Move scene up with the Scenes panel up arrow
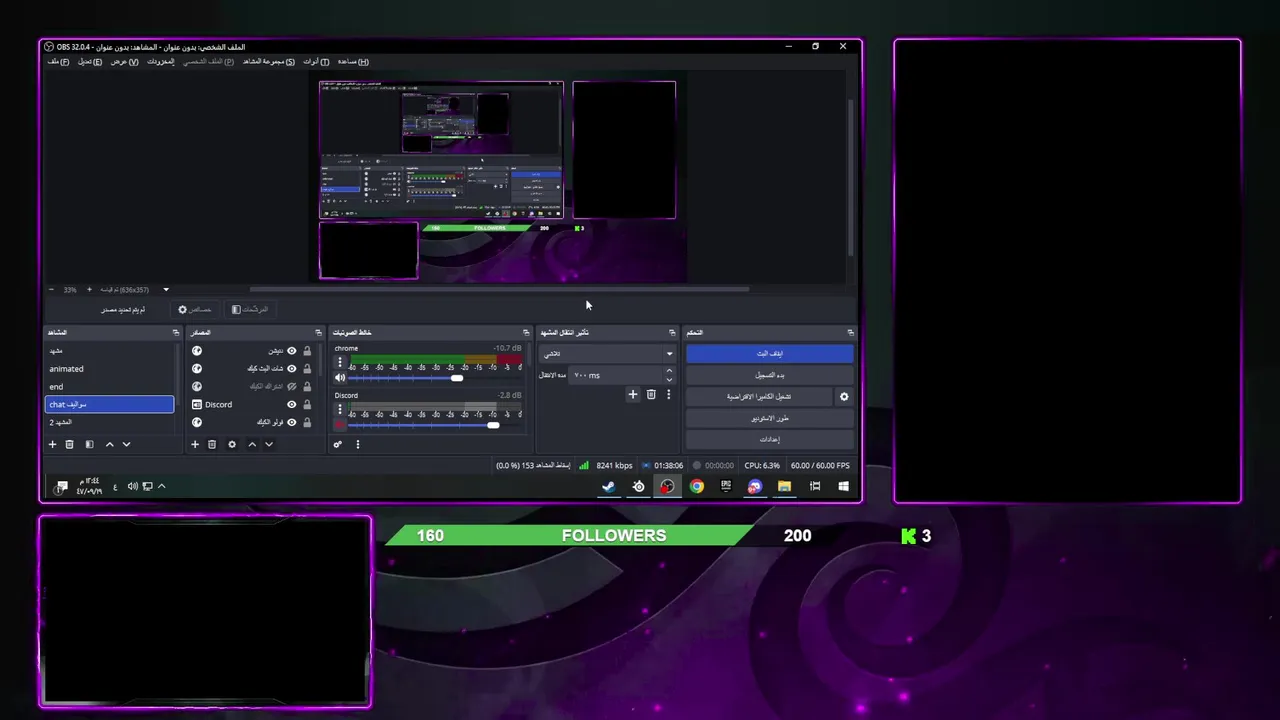 pyautogui.click(x=109, y=444)
